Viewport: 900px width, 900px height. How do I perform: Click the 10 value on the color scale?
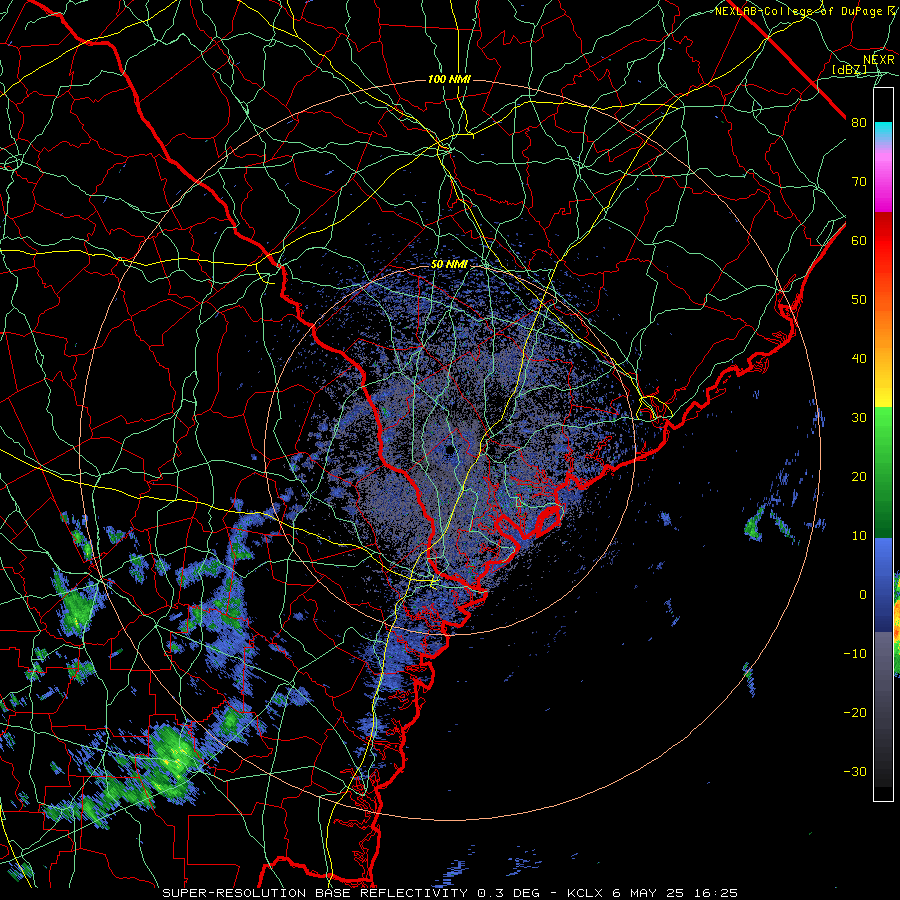859,536
